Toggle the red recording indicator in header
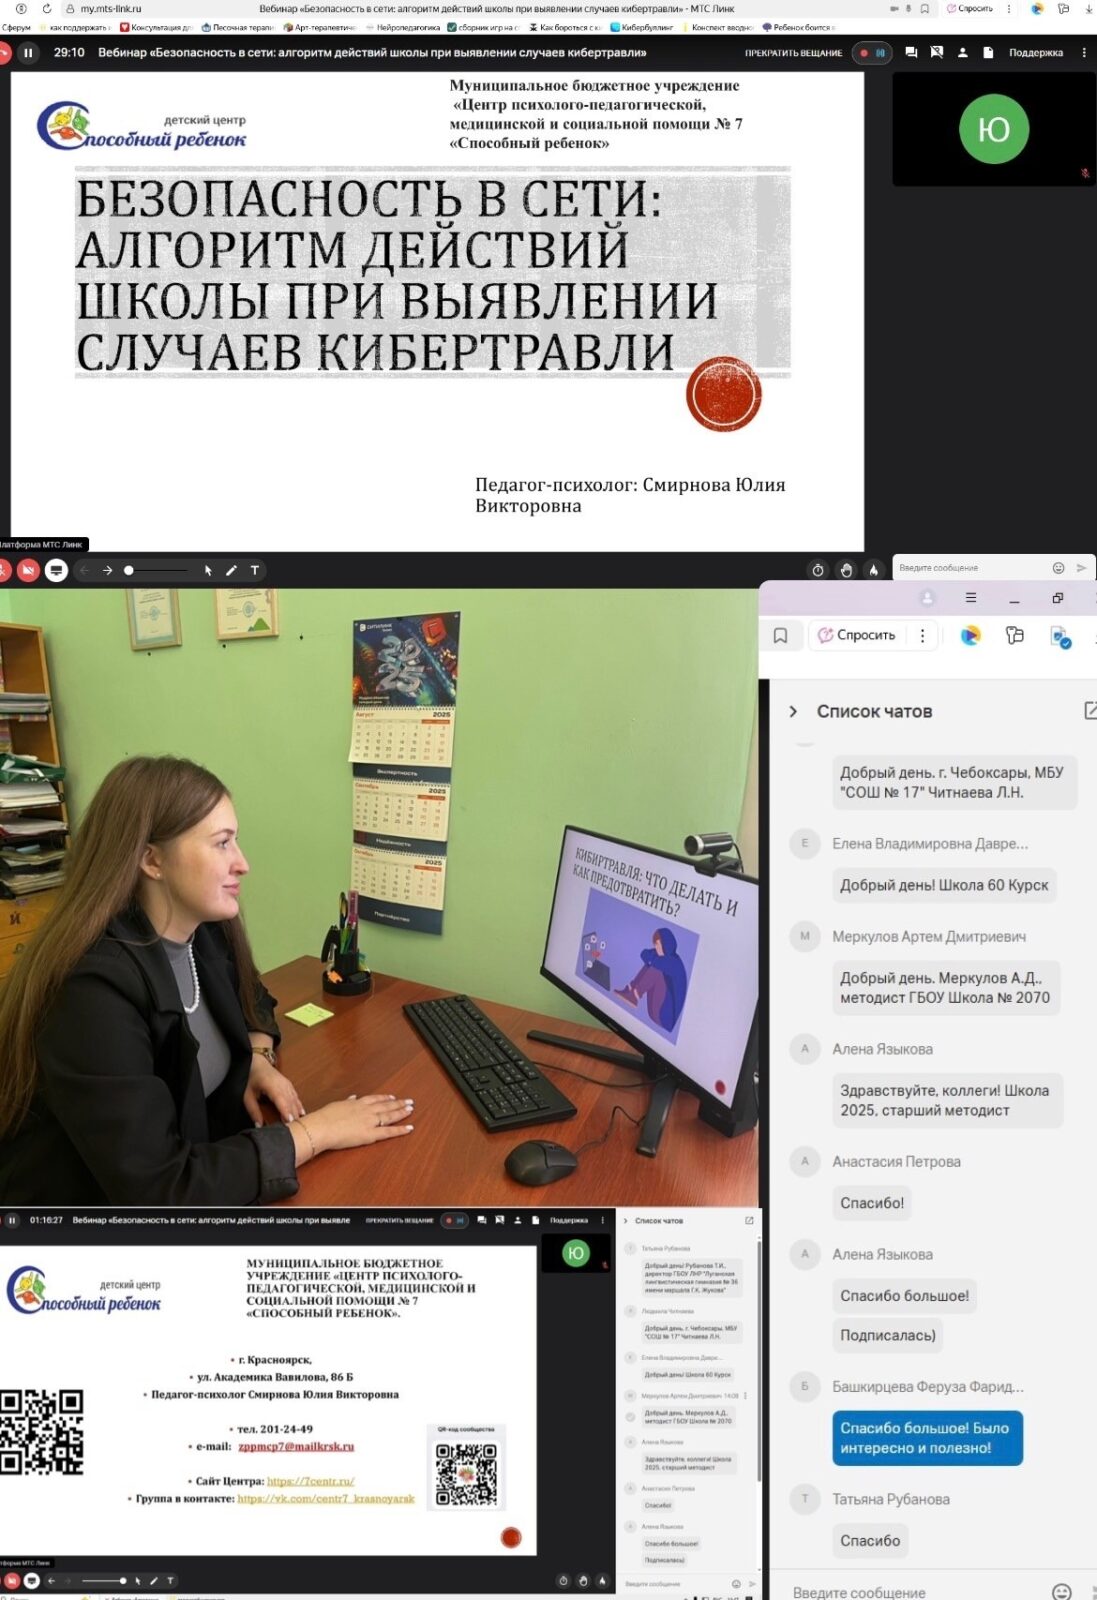 [x=864, y=53]
